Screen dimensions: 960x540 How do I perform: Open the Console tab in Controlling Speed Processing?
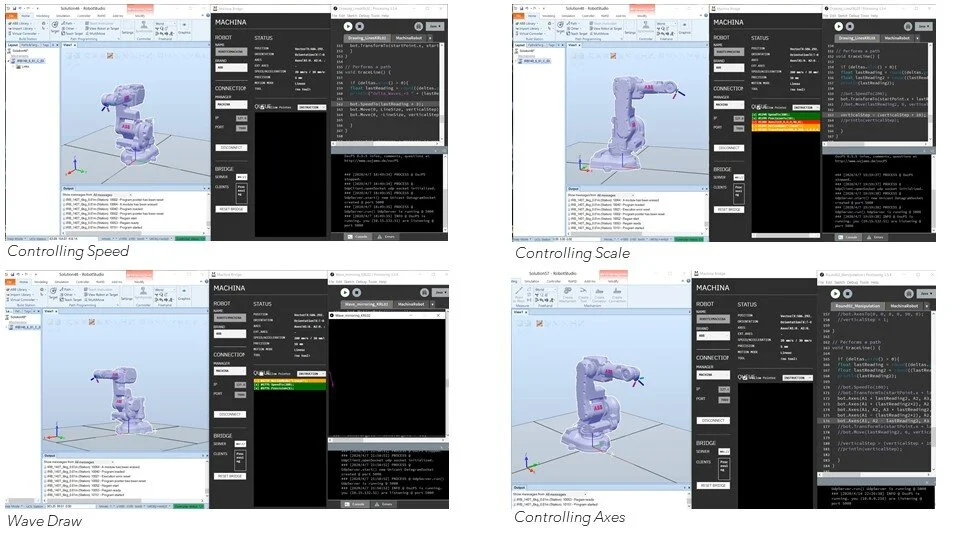pyautogui.click(x=359, y=236)
